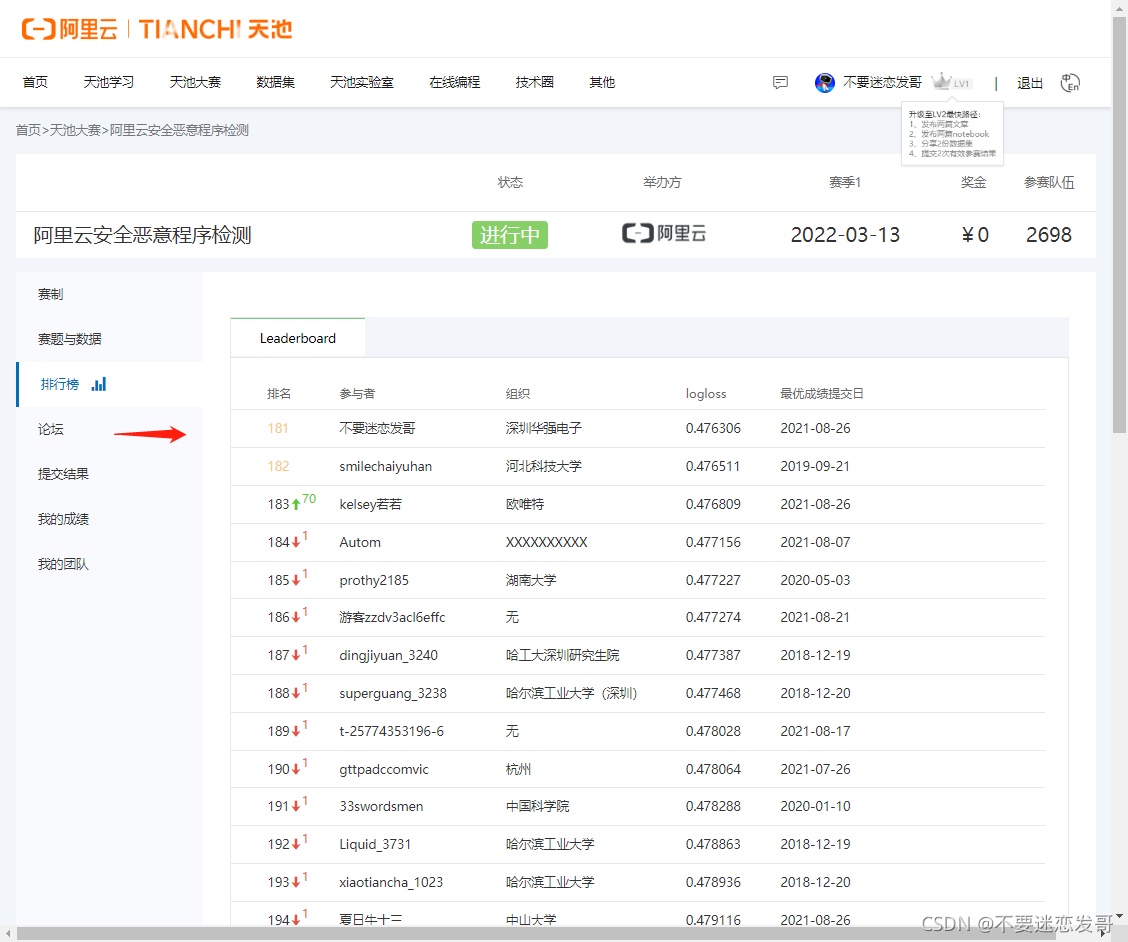Click organization 河北科技大学
The width and height of the screenshot is (1128, 942).
point(544,466)
